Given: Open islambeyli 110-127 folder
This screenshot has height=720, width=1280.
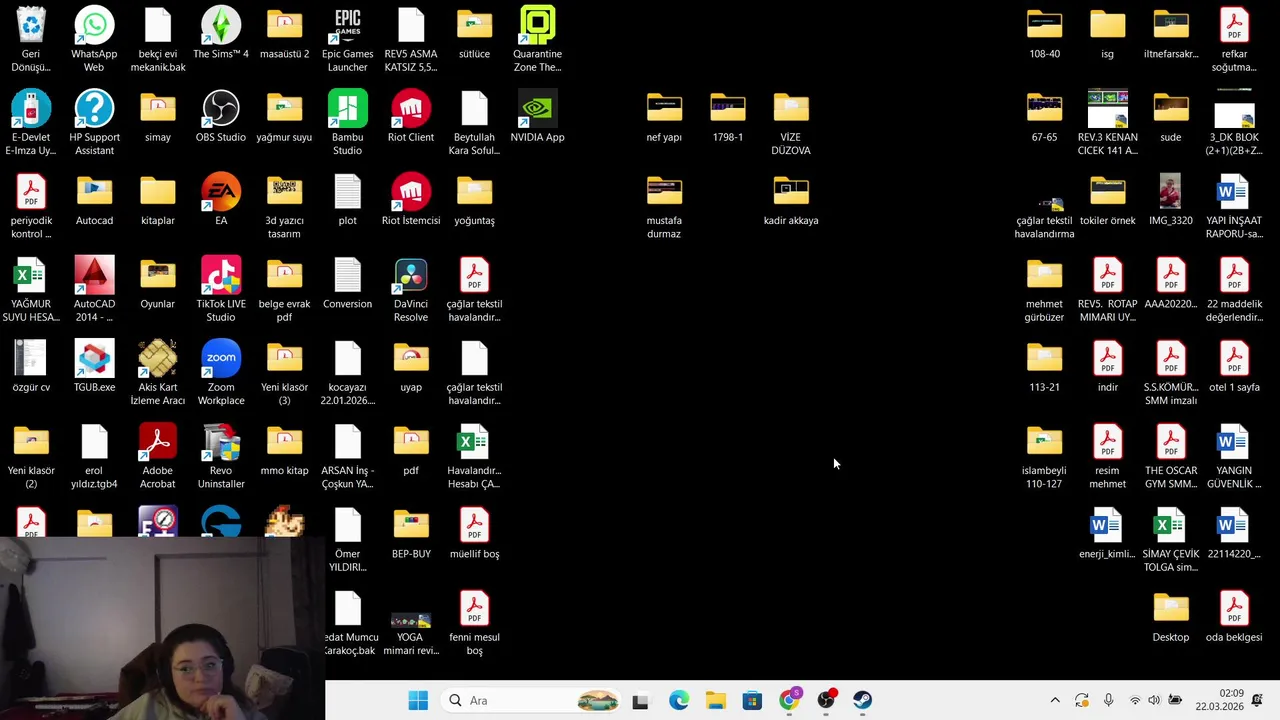Looking at the screenshot, I should click(x=1044, y=441).
